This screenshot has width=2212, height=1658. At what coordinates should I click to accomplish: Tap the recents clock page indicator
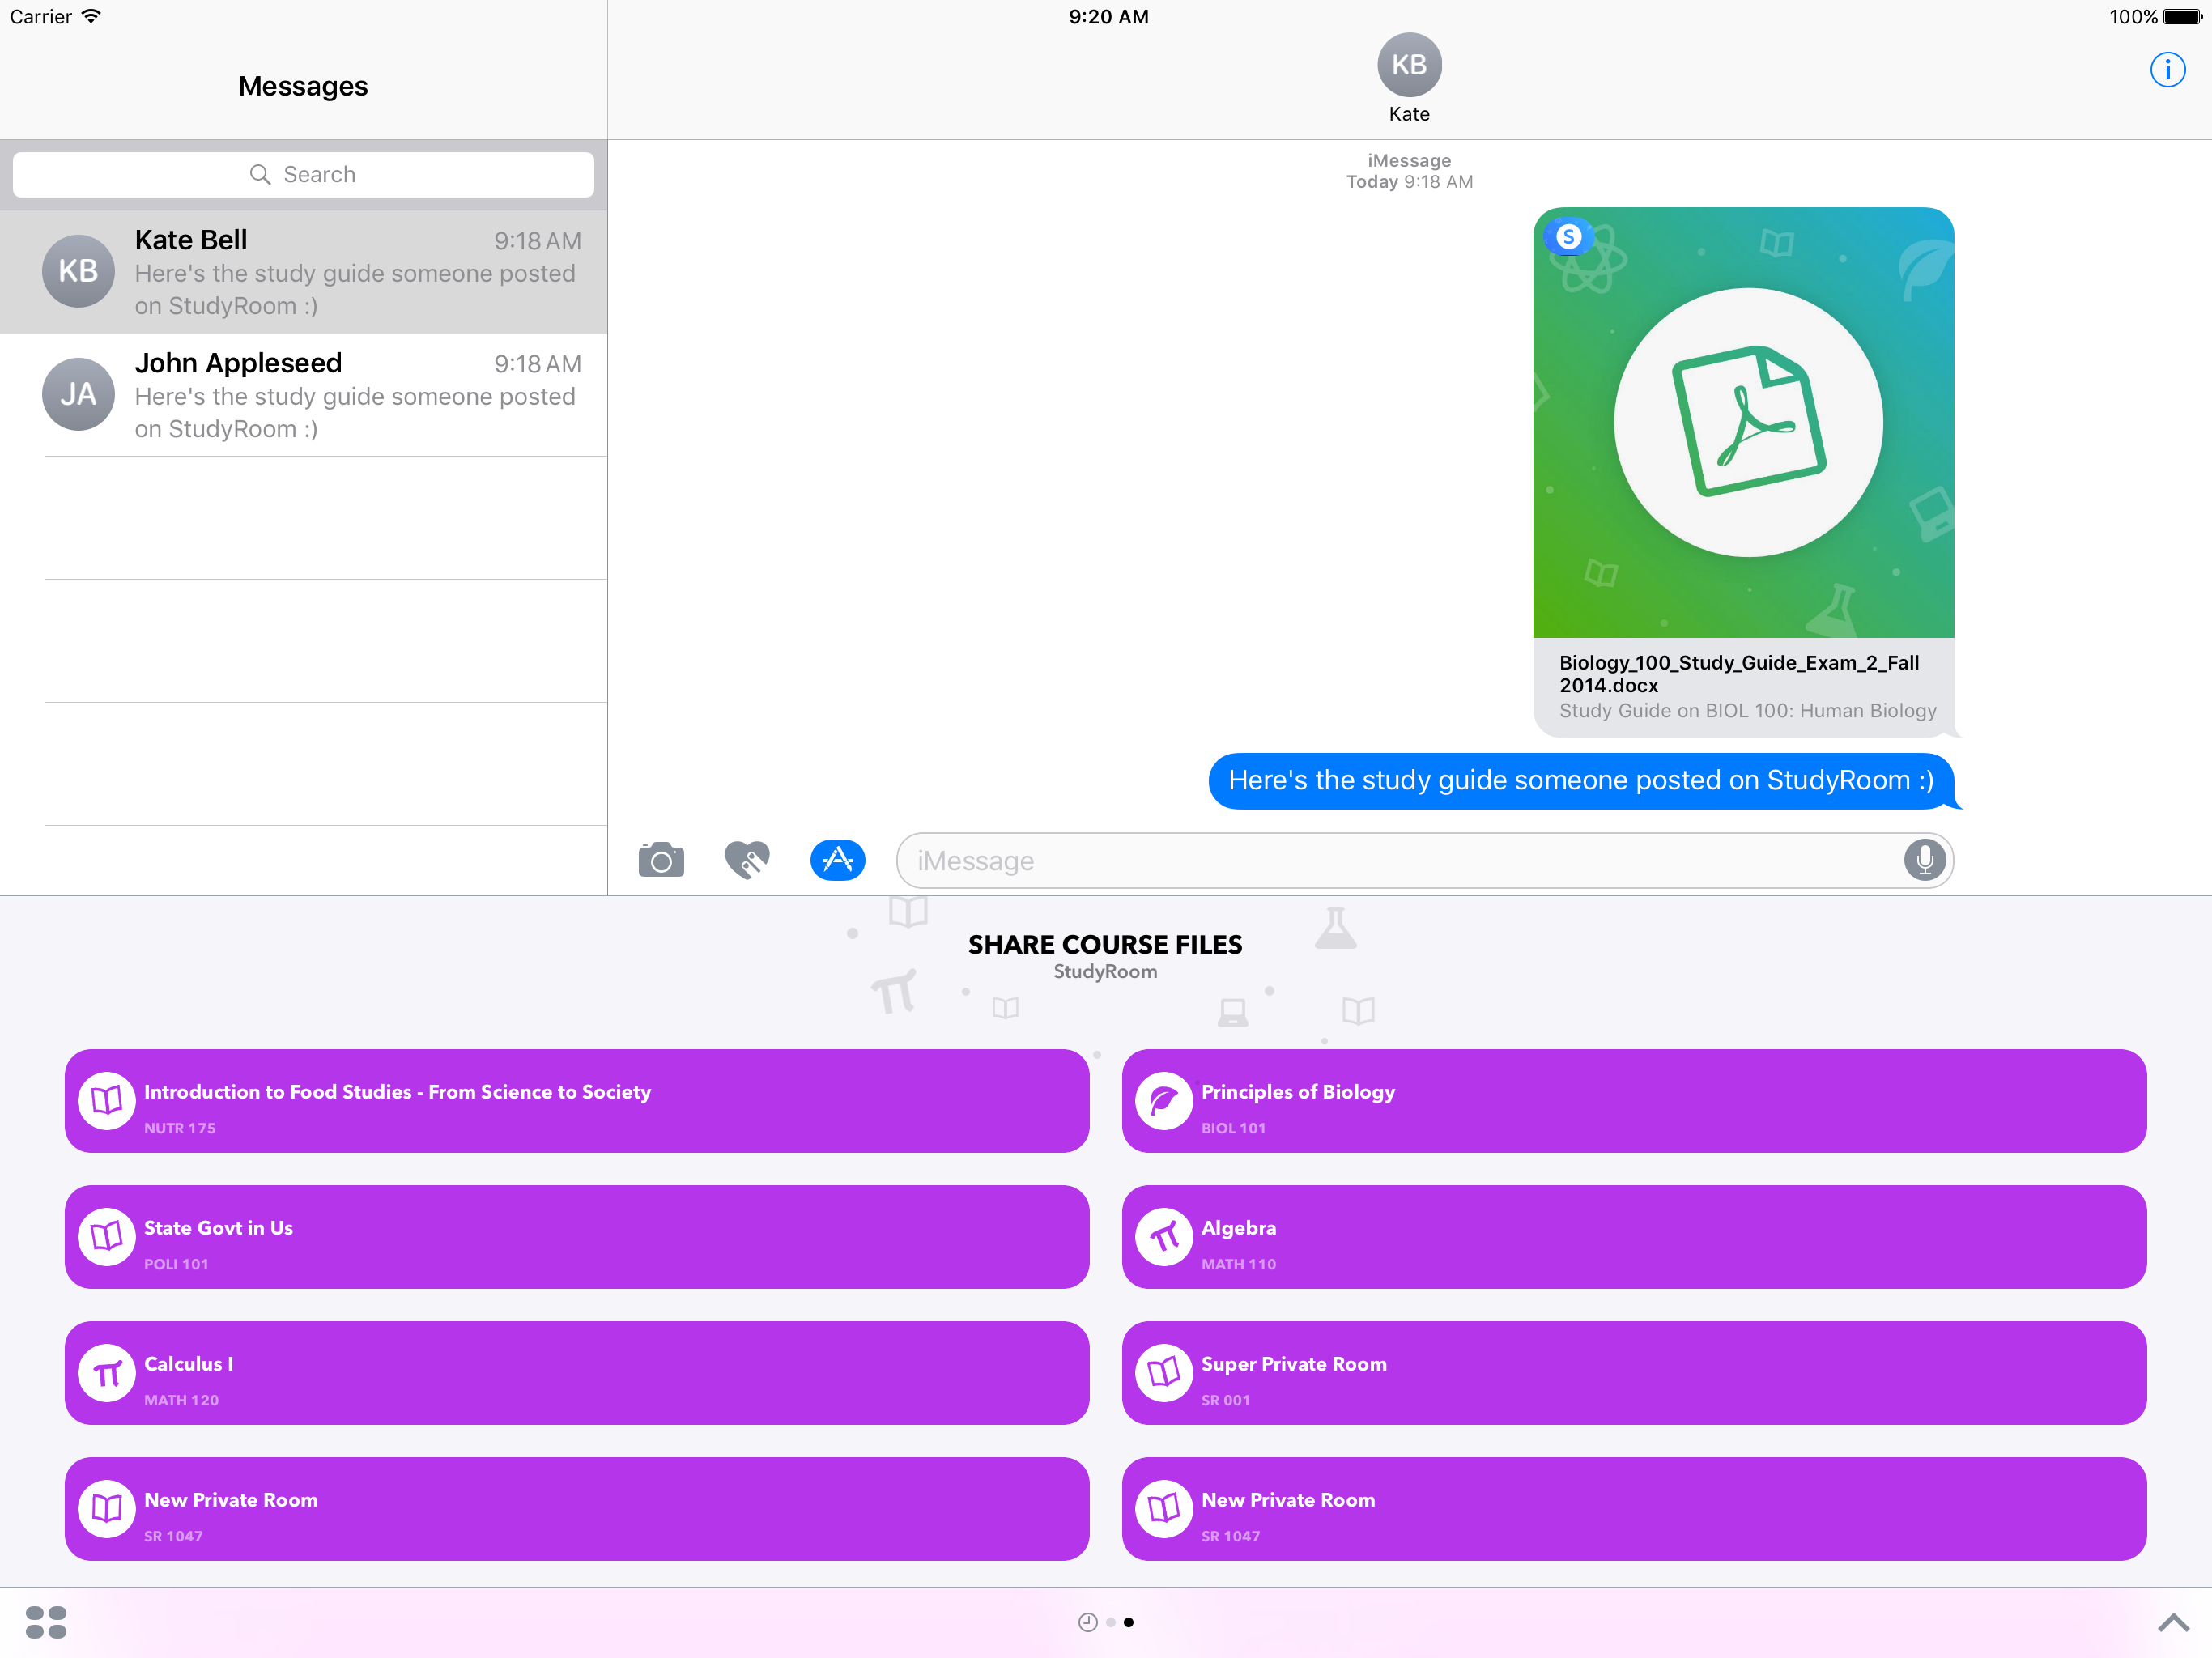tap(1087, 1622)
